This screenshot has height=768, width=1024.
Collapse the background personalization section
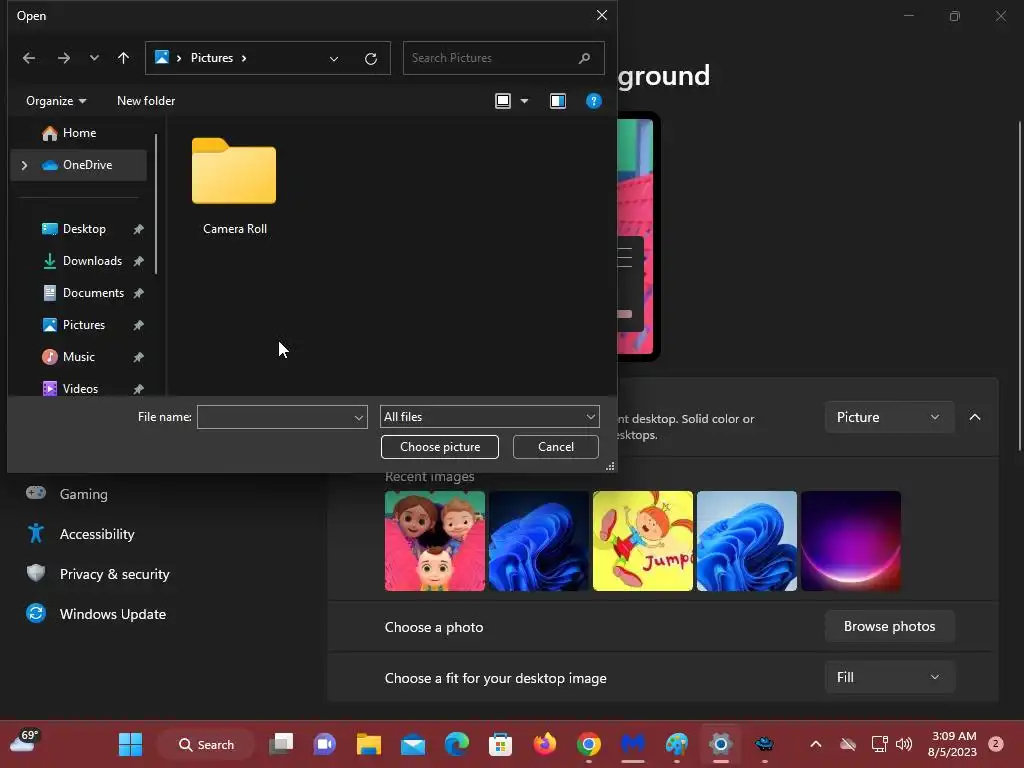975,417
